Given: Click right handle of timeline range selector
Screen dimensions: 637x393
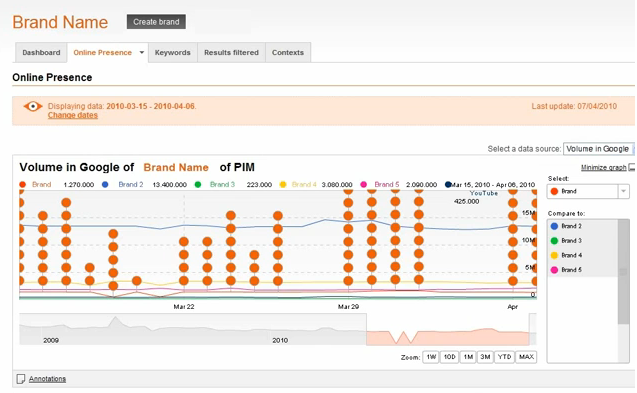Looking at the screenshot, I should (530, 329).
